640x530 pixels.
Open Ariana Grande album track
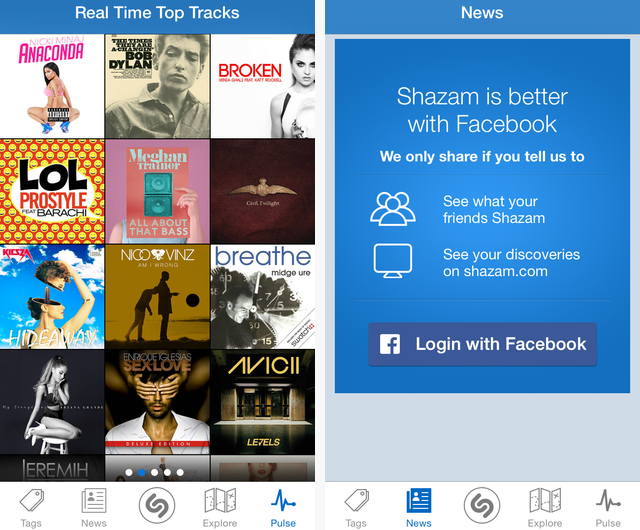pos(52,402)
